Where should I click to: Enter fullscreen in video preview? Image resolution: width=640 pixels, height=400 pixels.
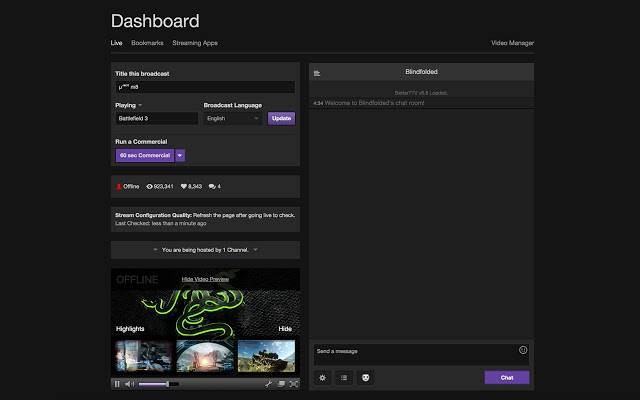click(x=293, y=383)
